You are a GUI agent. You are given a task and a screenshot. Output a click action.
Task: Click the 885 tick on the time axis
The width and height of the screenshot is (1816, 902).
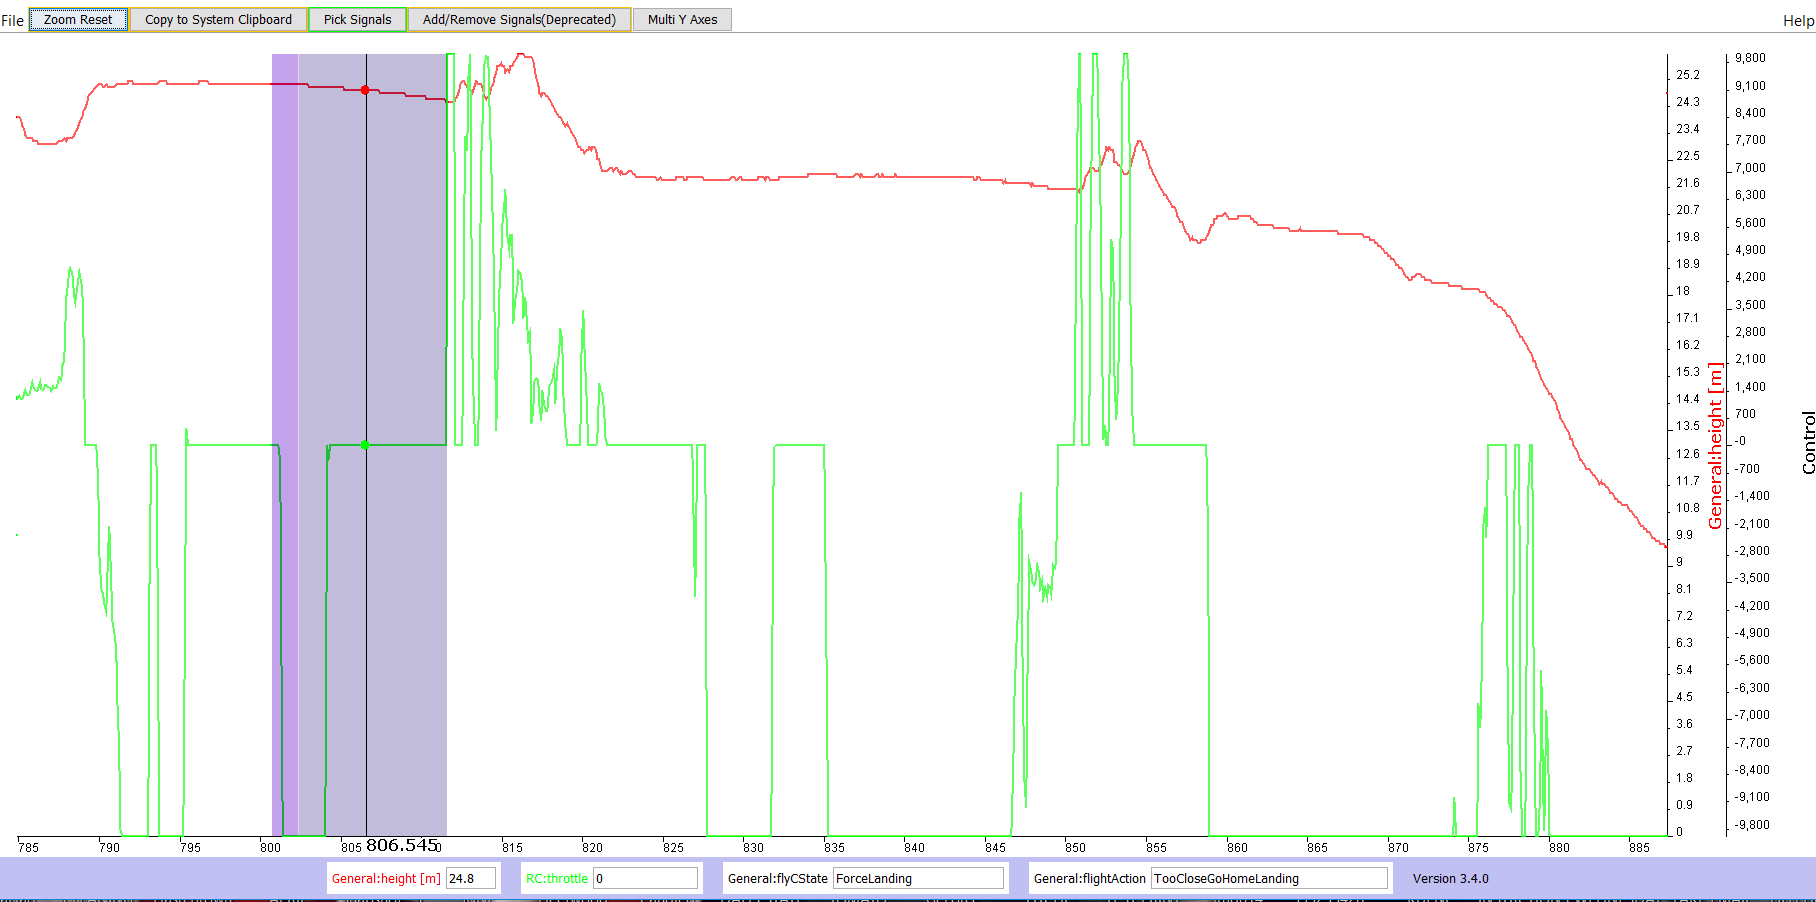[1639, 848]
